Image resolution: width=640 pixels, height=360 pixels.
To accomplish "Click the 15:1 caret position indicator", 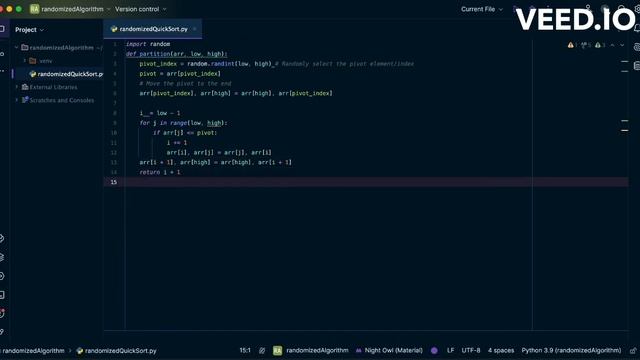I will pyautogui.click(x=245, y=350).
